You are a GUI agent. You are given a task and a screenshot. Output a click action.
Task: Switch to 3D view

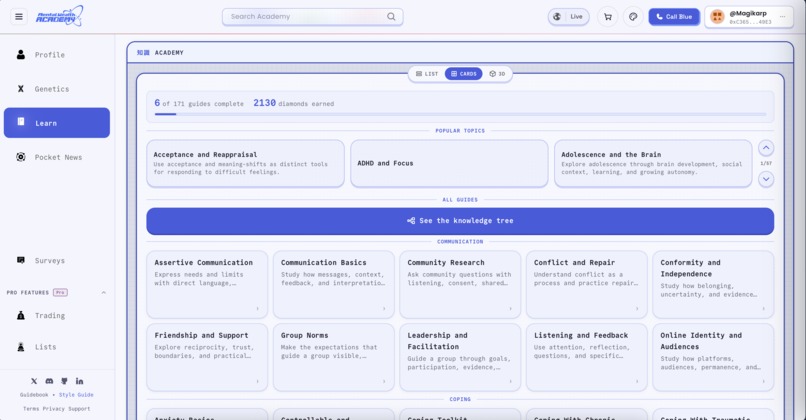[x=497, y=74]
